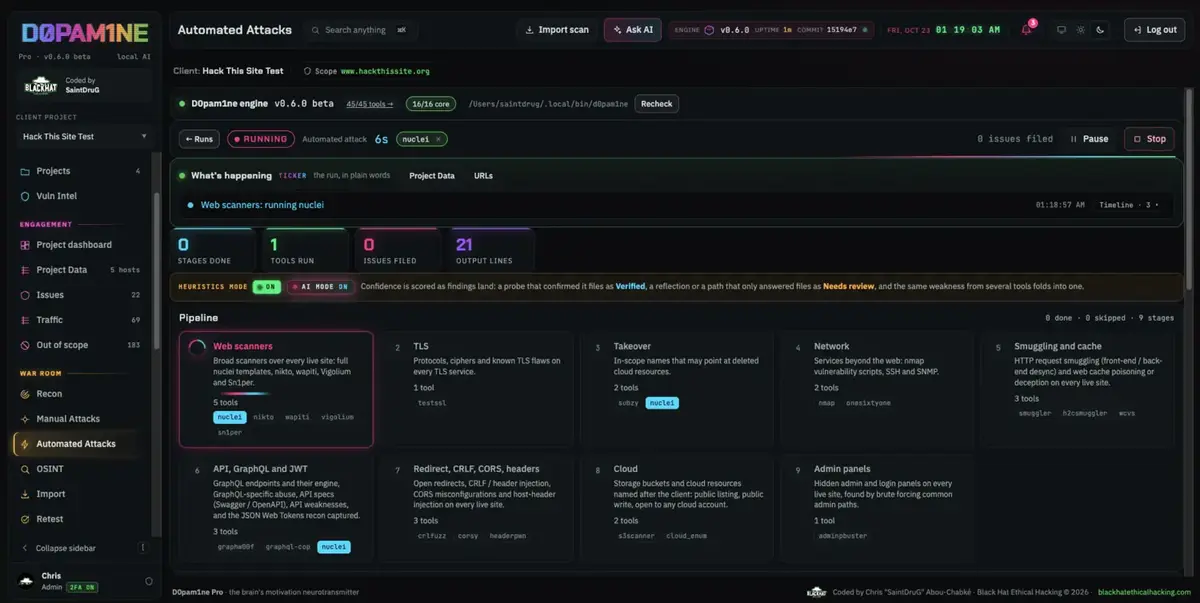The width and height of the screenshot is (1200, 603).
Task: Open Project dashboard grid icon
Action: tap(26, 245)
